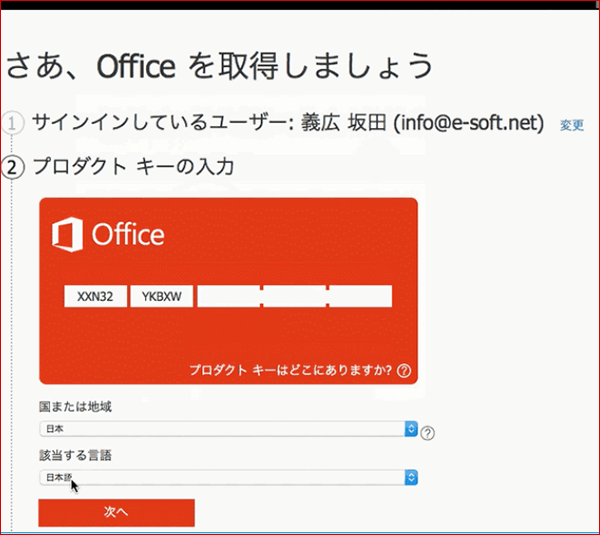Focus the second product key field with YKBXW
The width and height of the screenshot is (600, 535).
[x=161, y=297]
